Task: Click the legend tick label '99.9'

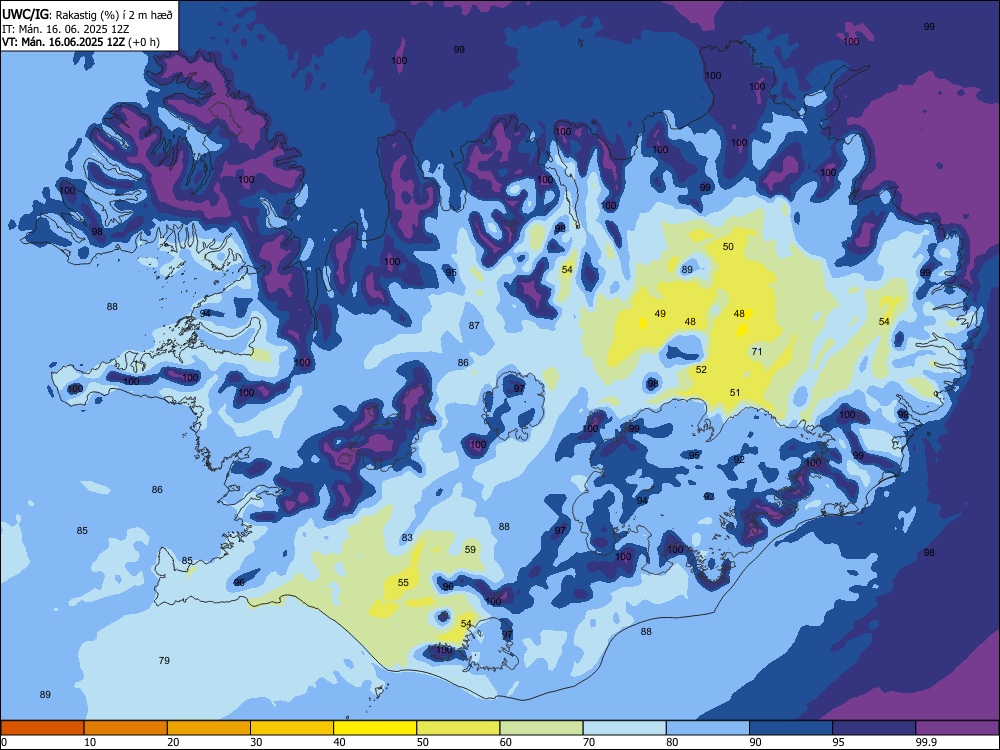Action: 925,742
